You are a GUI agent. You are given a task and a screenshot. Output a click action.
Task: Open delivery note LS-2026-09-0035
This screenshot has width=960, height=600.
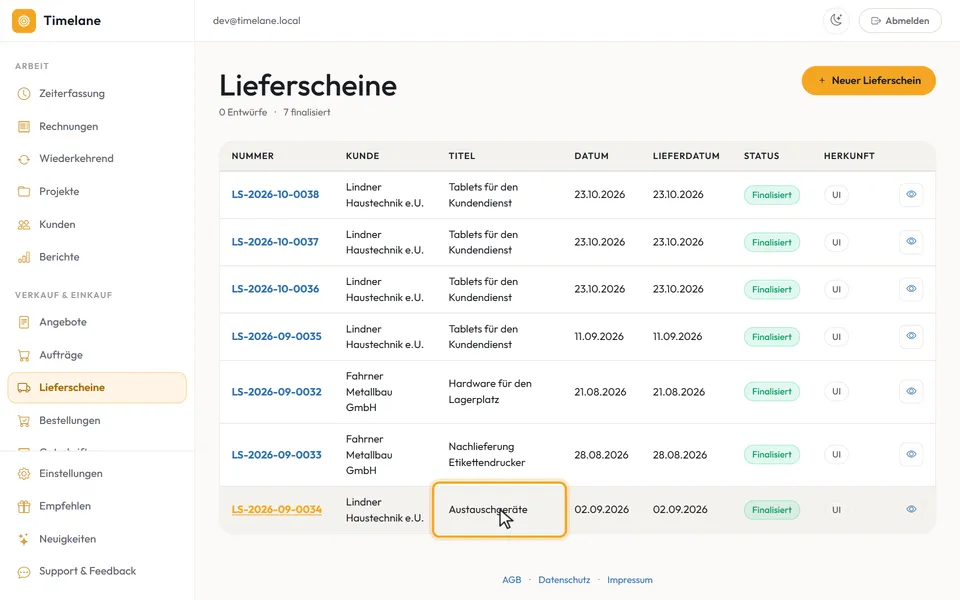276,336
